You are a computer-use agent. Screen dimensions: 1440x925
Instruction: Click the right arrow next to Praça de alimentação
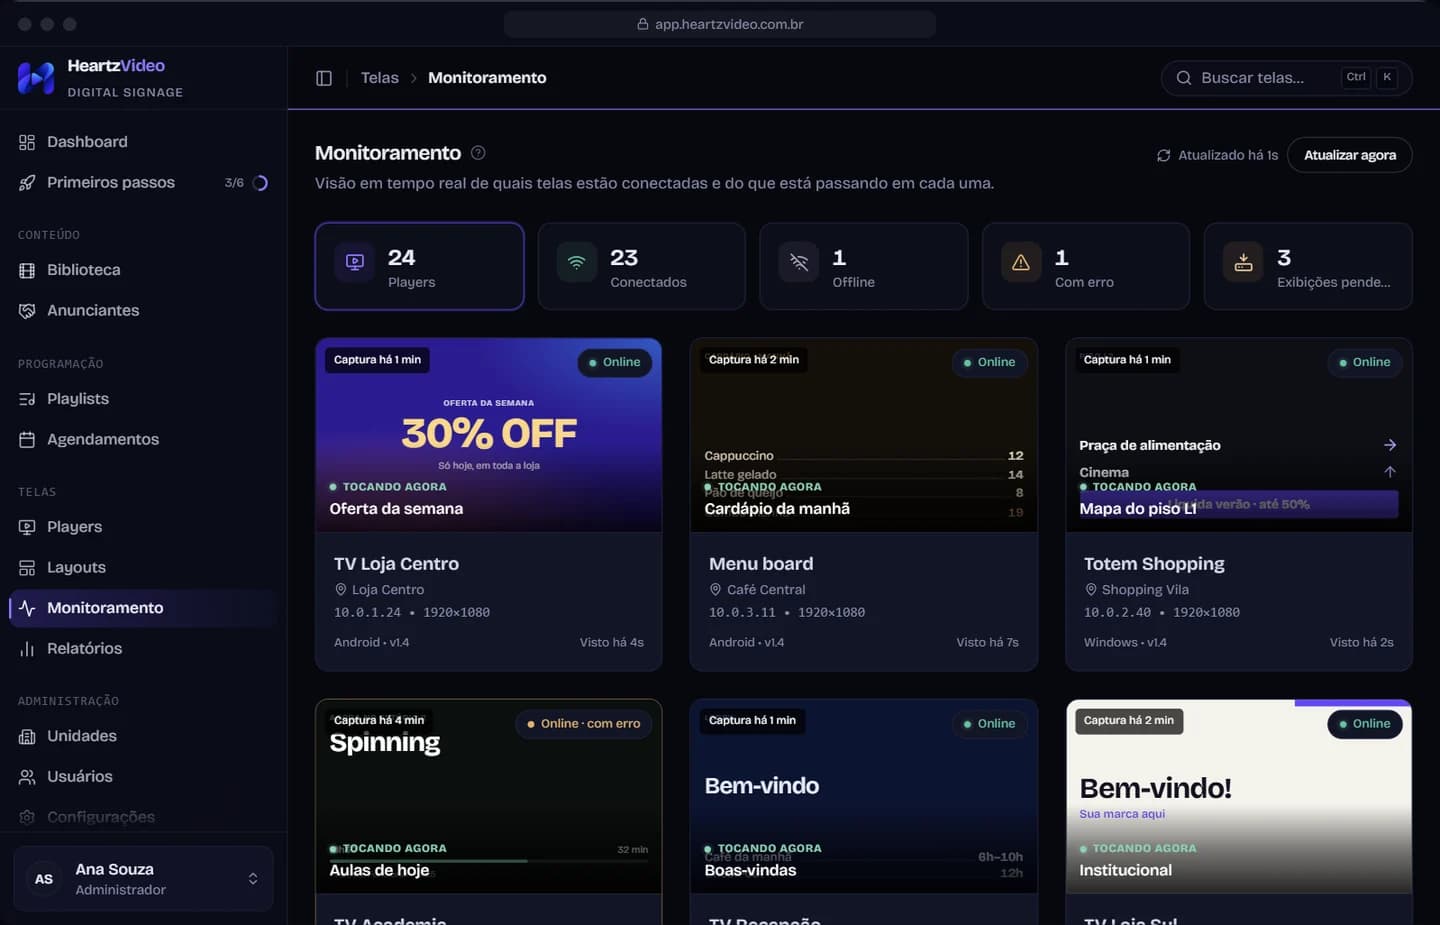click(1390, 445)
